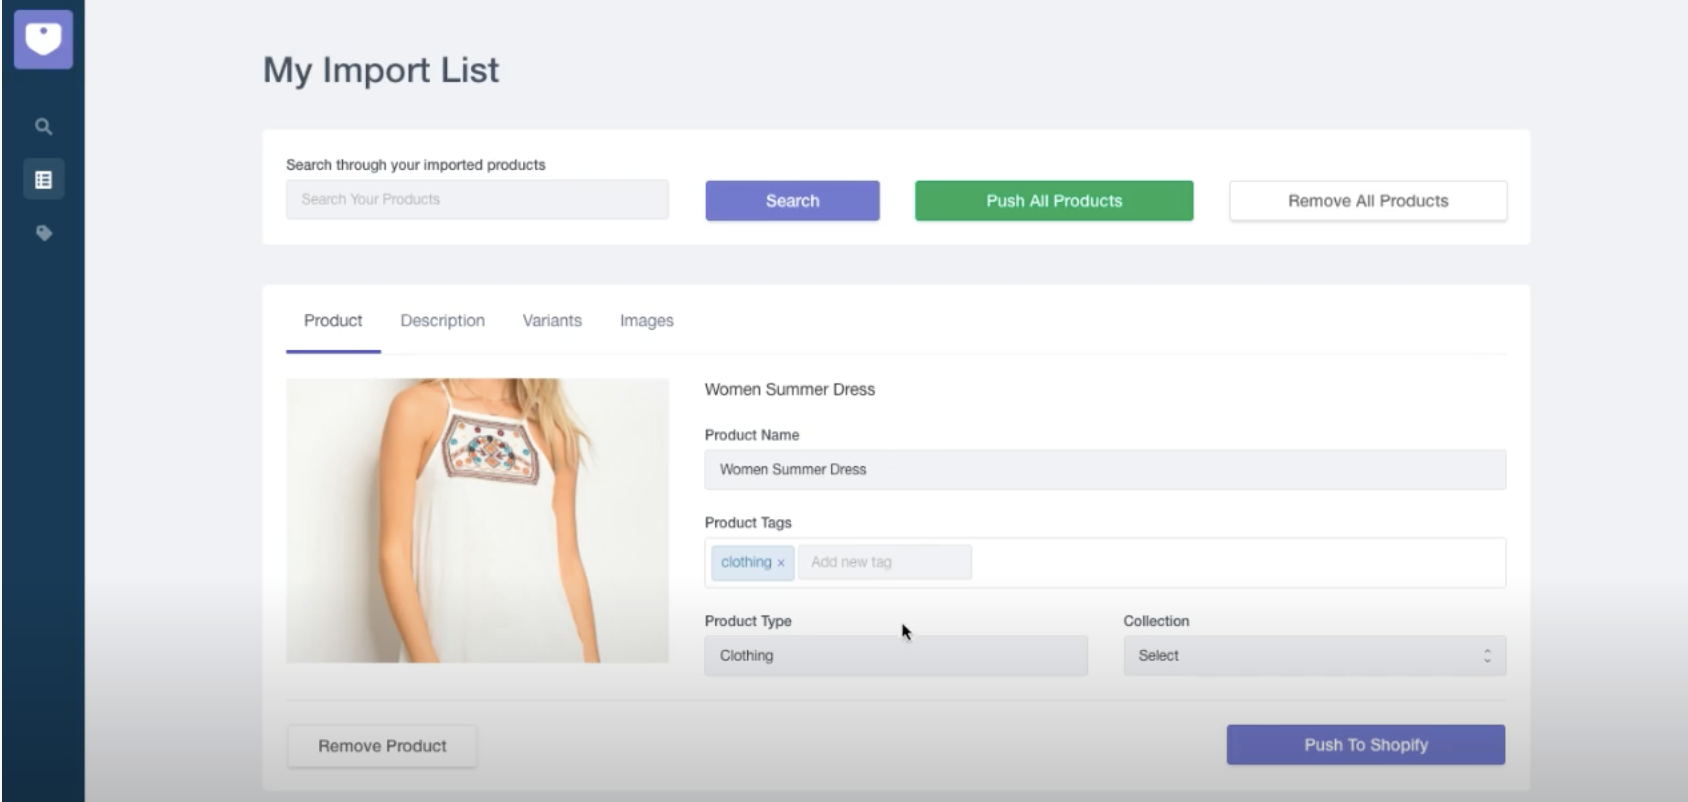Click the Remove Product button
Screen dimensions: 1688x802
[x=382, y=746]
